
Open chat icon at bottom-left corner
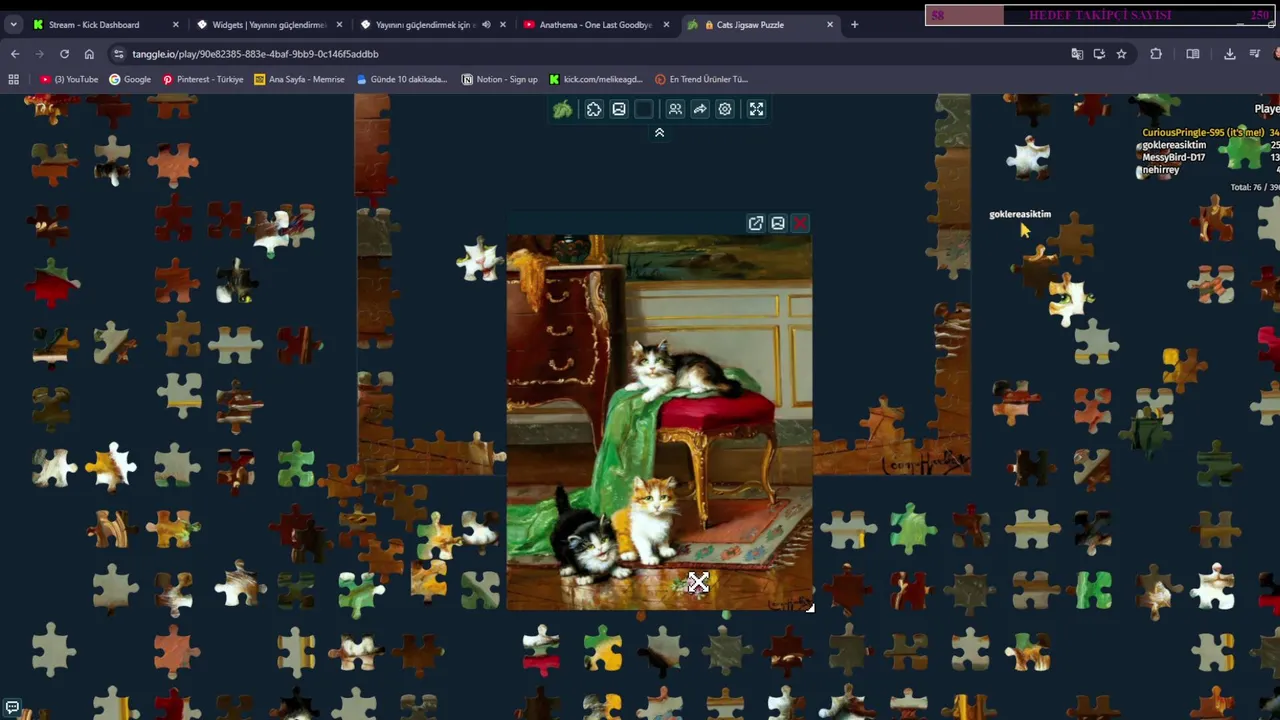12,707
